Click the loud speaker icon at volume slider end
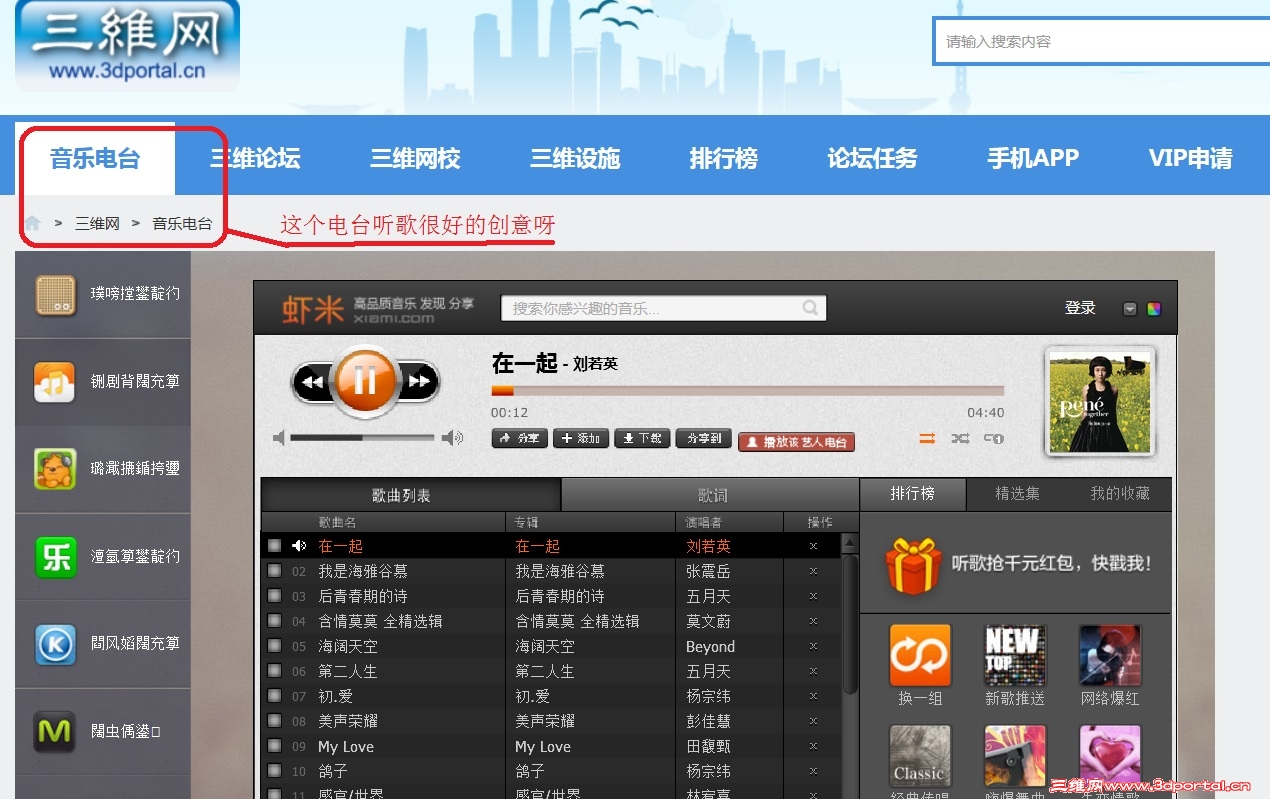1270x799 pixels. coord(453,437)
